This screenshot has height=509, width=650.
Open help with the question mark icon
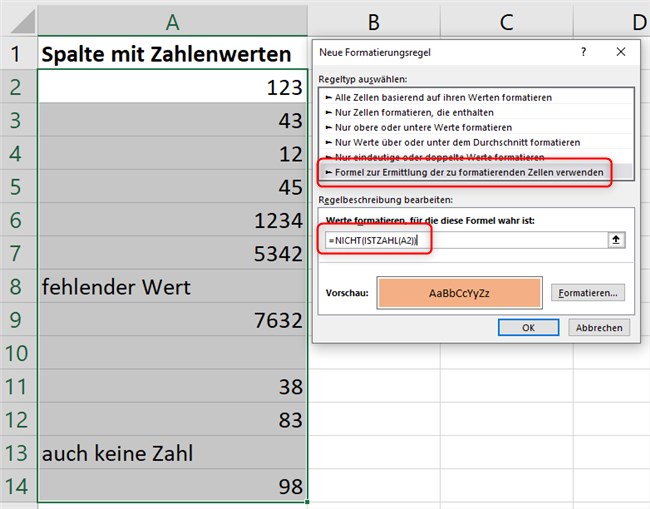[584, 52]
